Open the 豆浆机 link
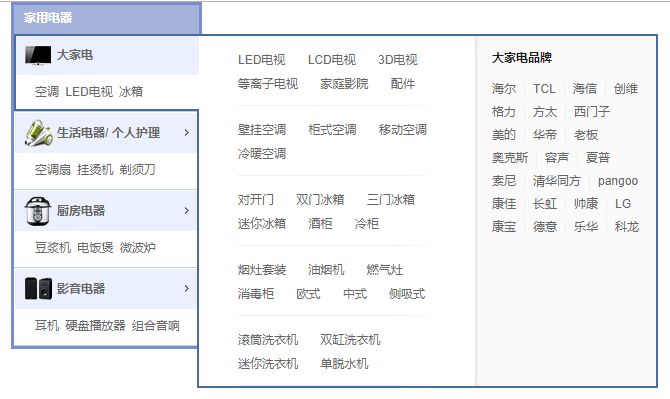Viewport: 670px width, 399px height. pos(53,247)
